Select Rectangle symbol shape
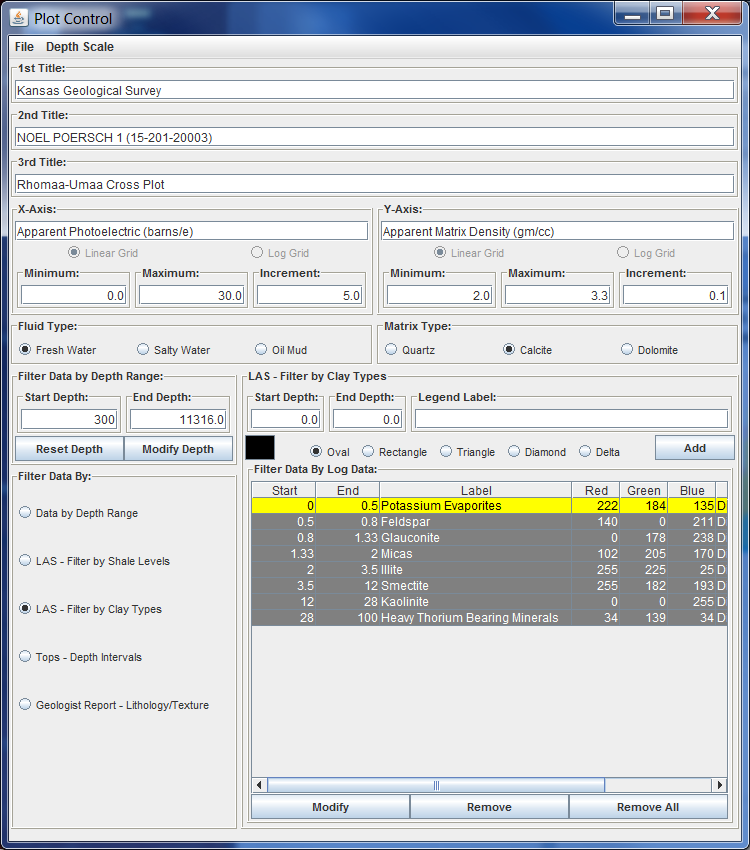750x850 pixels. pyautogui.click(x=395, y=452)
